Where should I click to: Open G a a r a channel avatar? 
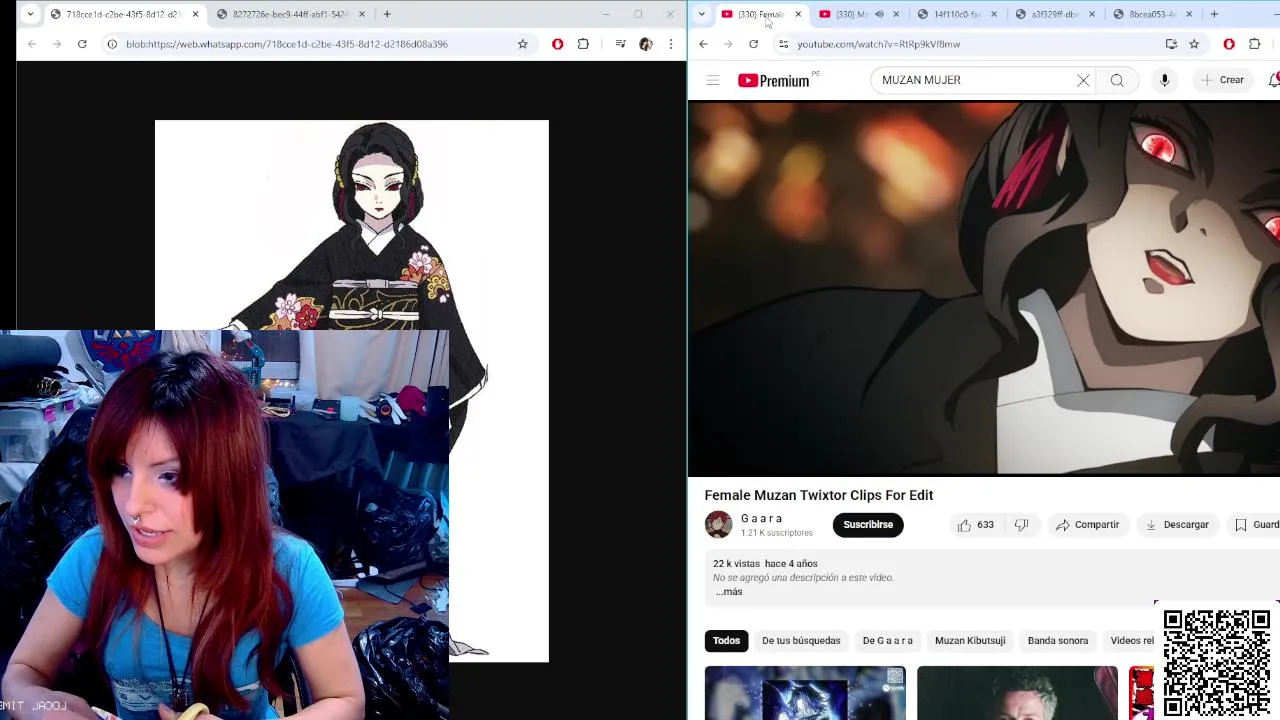[x=718, y=524]
